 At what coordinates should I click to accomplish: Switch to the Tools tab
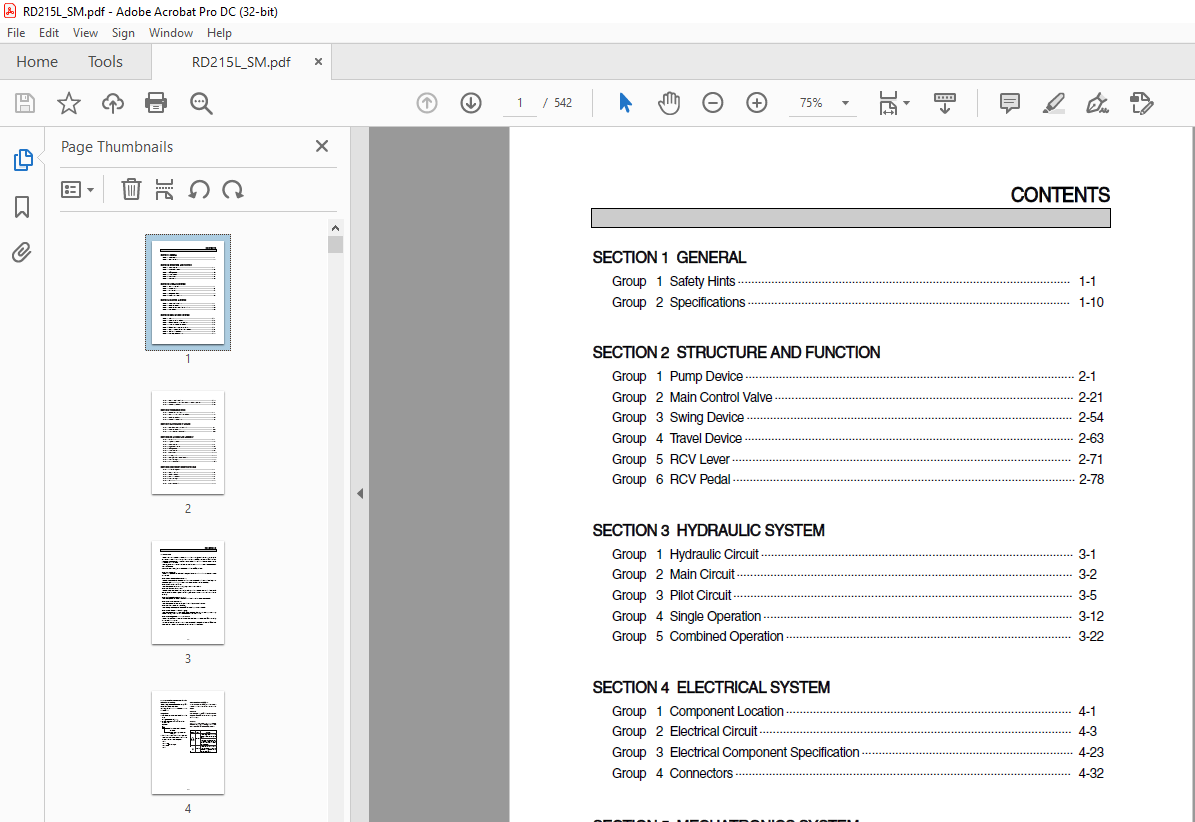coord(105,62)
